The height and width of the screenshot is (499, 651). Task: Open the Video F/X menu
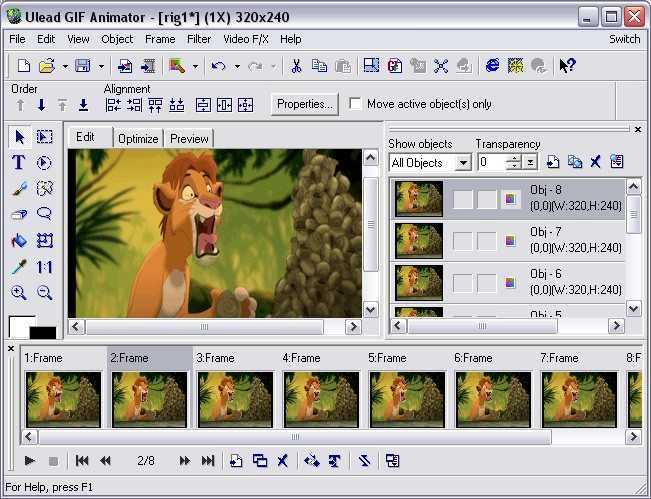point(246,39)
